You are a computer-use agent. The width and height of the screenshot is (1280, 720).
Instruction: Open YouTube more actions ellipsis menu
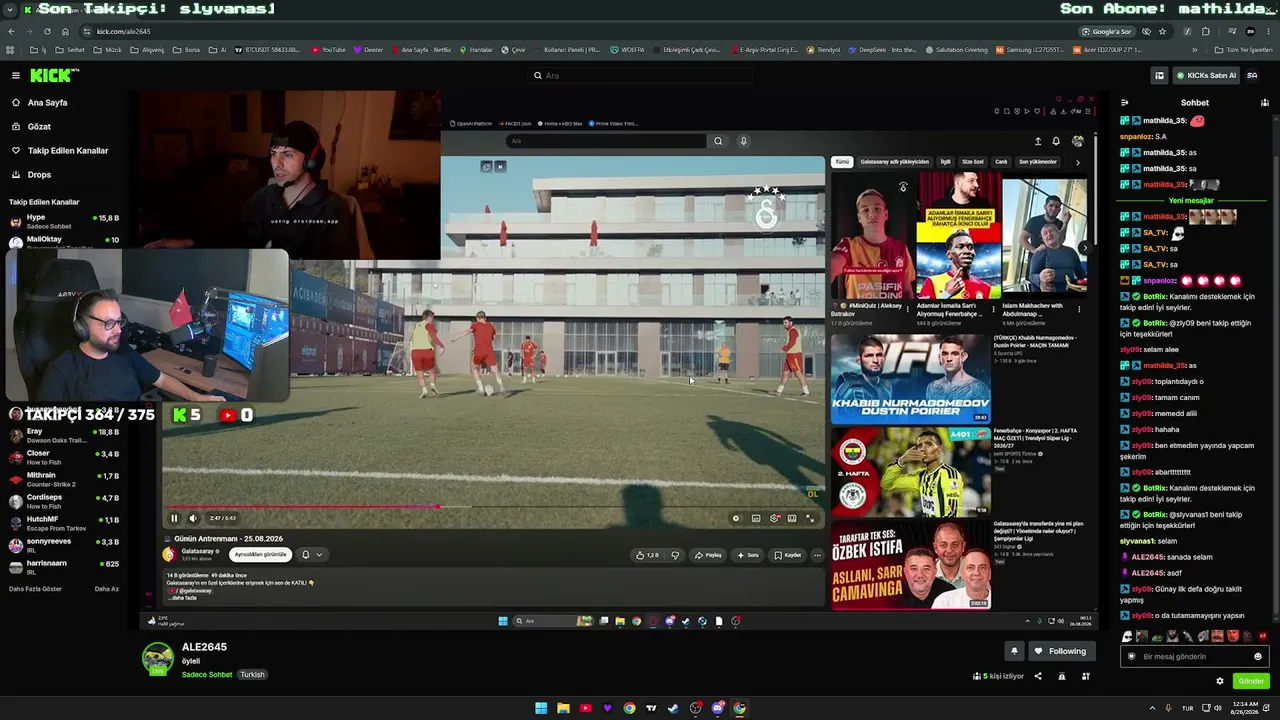point(817,555)
